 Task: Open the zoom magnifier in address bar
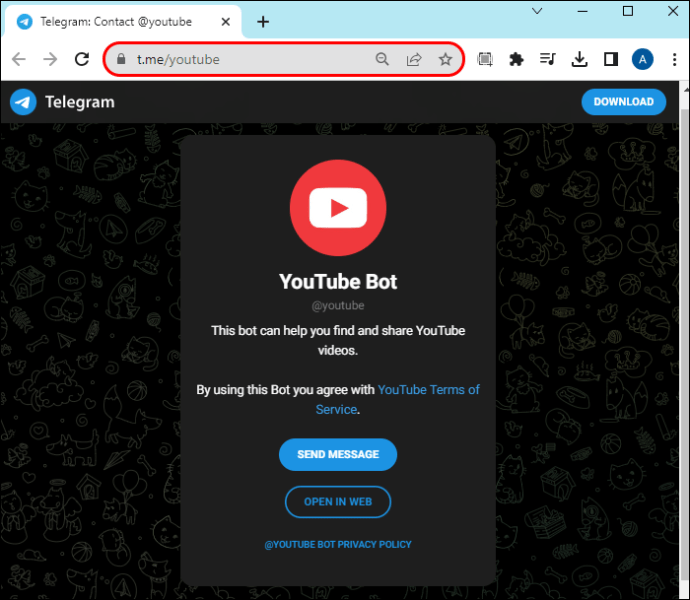tap(382, 60)
